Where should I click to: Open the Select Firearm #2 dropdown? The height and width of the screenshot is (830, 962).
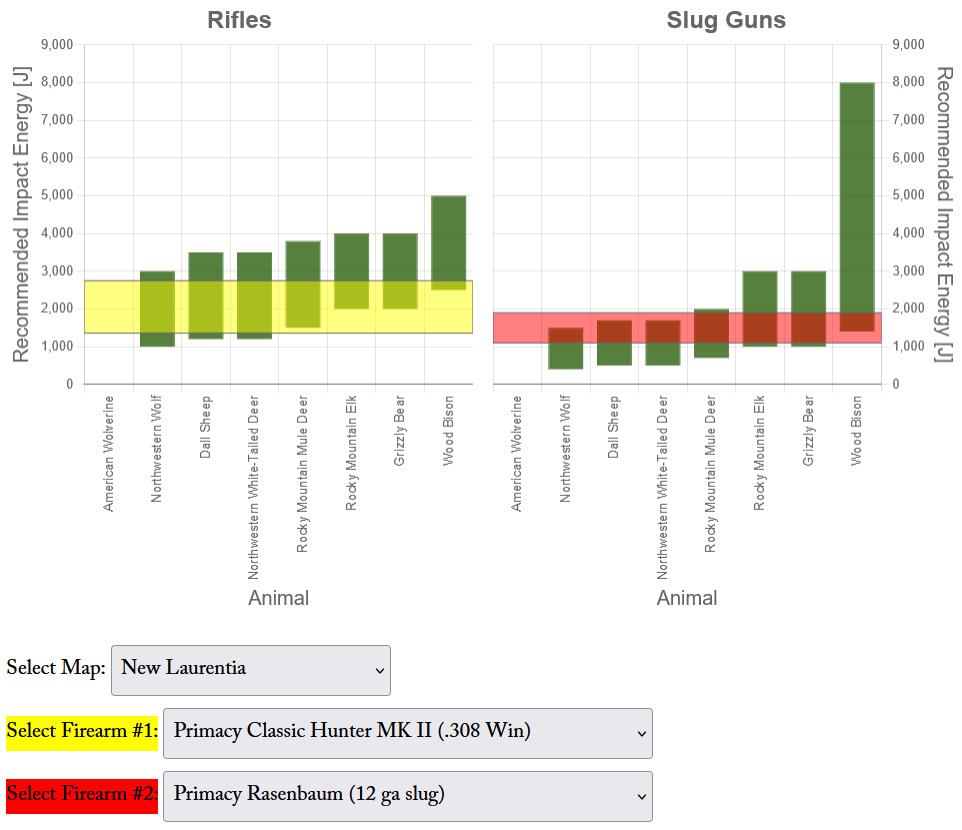[408, 796]
